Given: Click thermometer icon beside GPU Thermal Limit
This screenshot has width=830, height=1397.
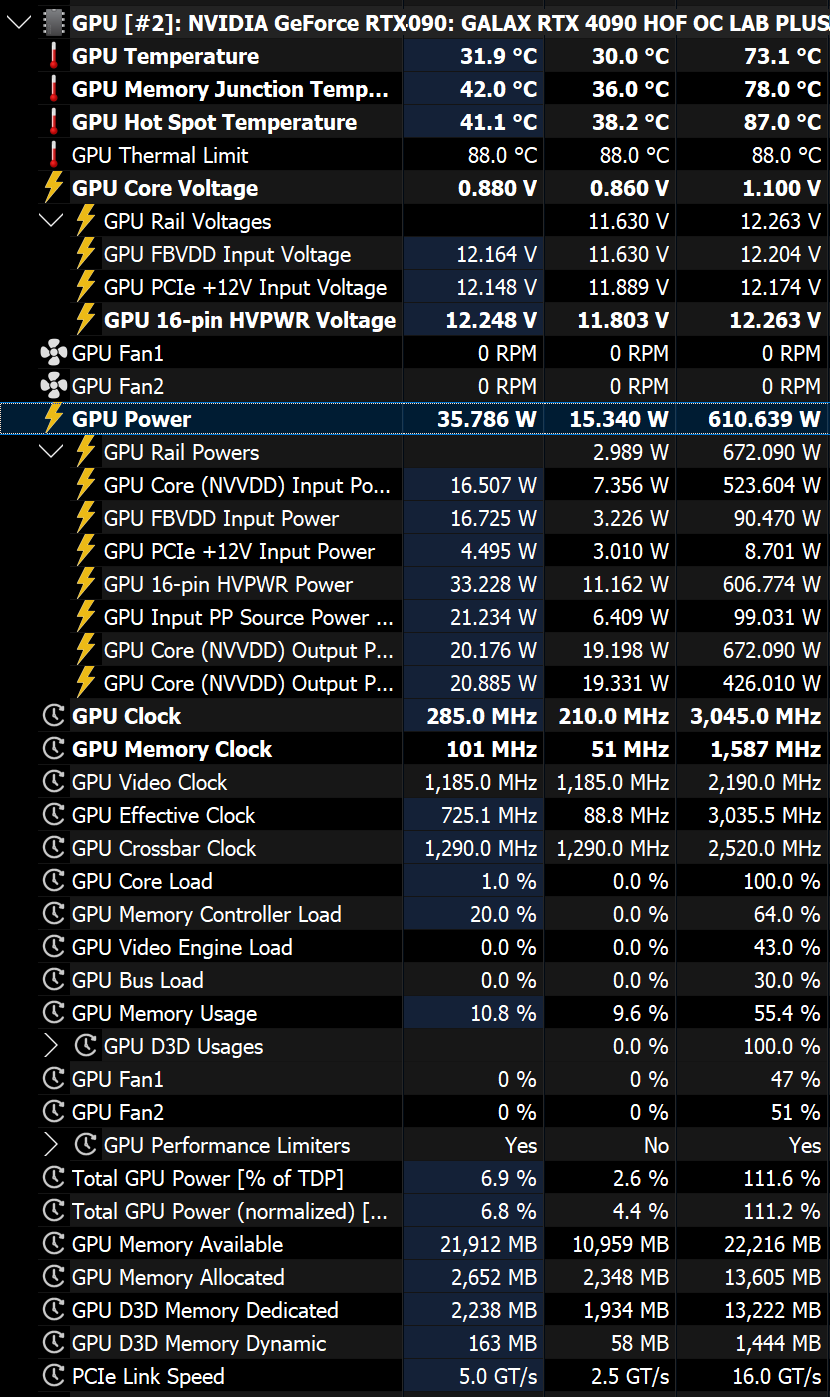Looking at the screenshot, I should [x=53, y=155].
